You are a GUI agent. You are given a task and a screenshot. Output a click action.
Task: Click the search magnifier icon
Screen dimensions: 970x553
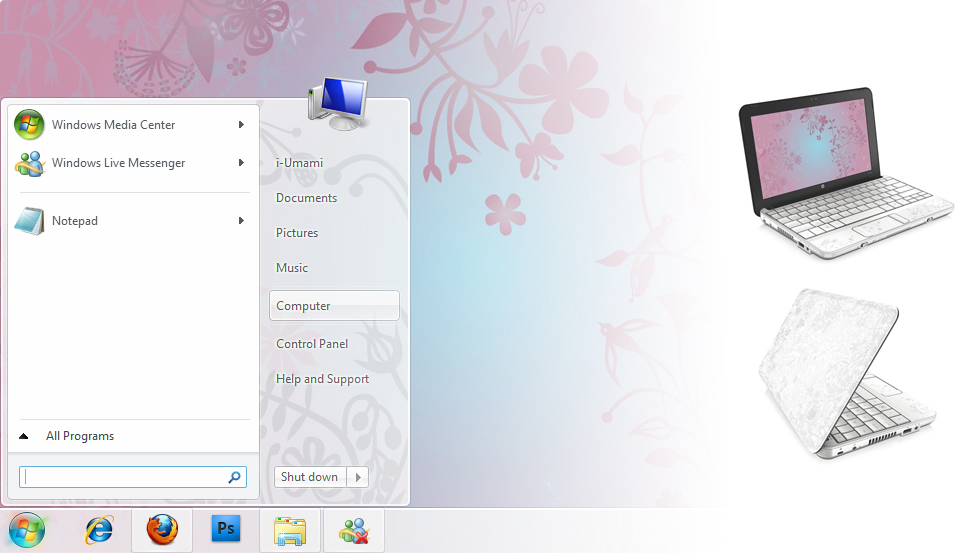[x=234, y=478]
